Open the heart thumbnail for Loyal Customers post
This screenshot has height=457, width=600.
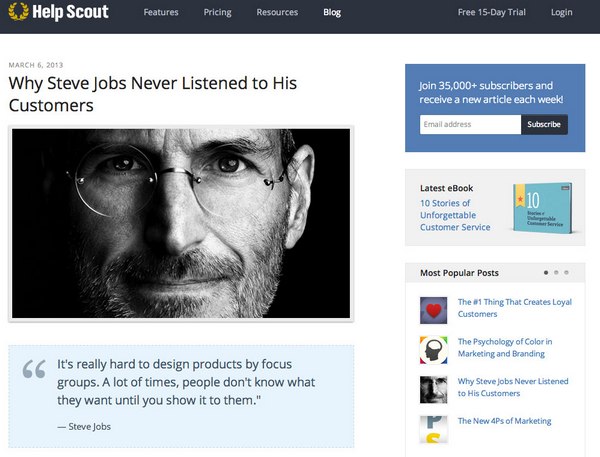[x=433, y=310]
